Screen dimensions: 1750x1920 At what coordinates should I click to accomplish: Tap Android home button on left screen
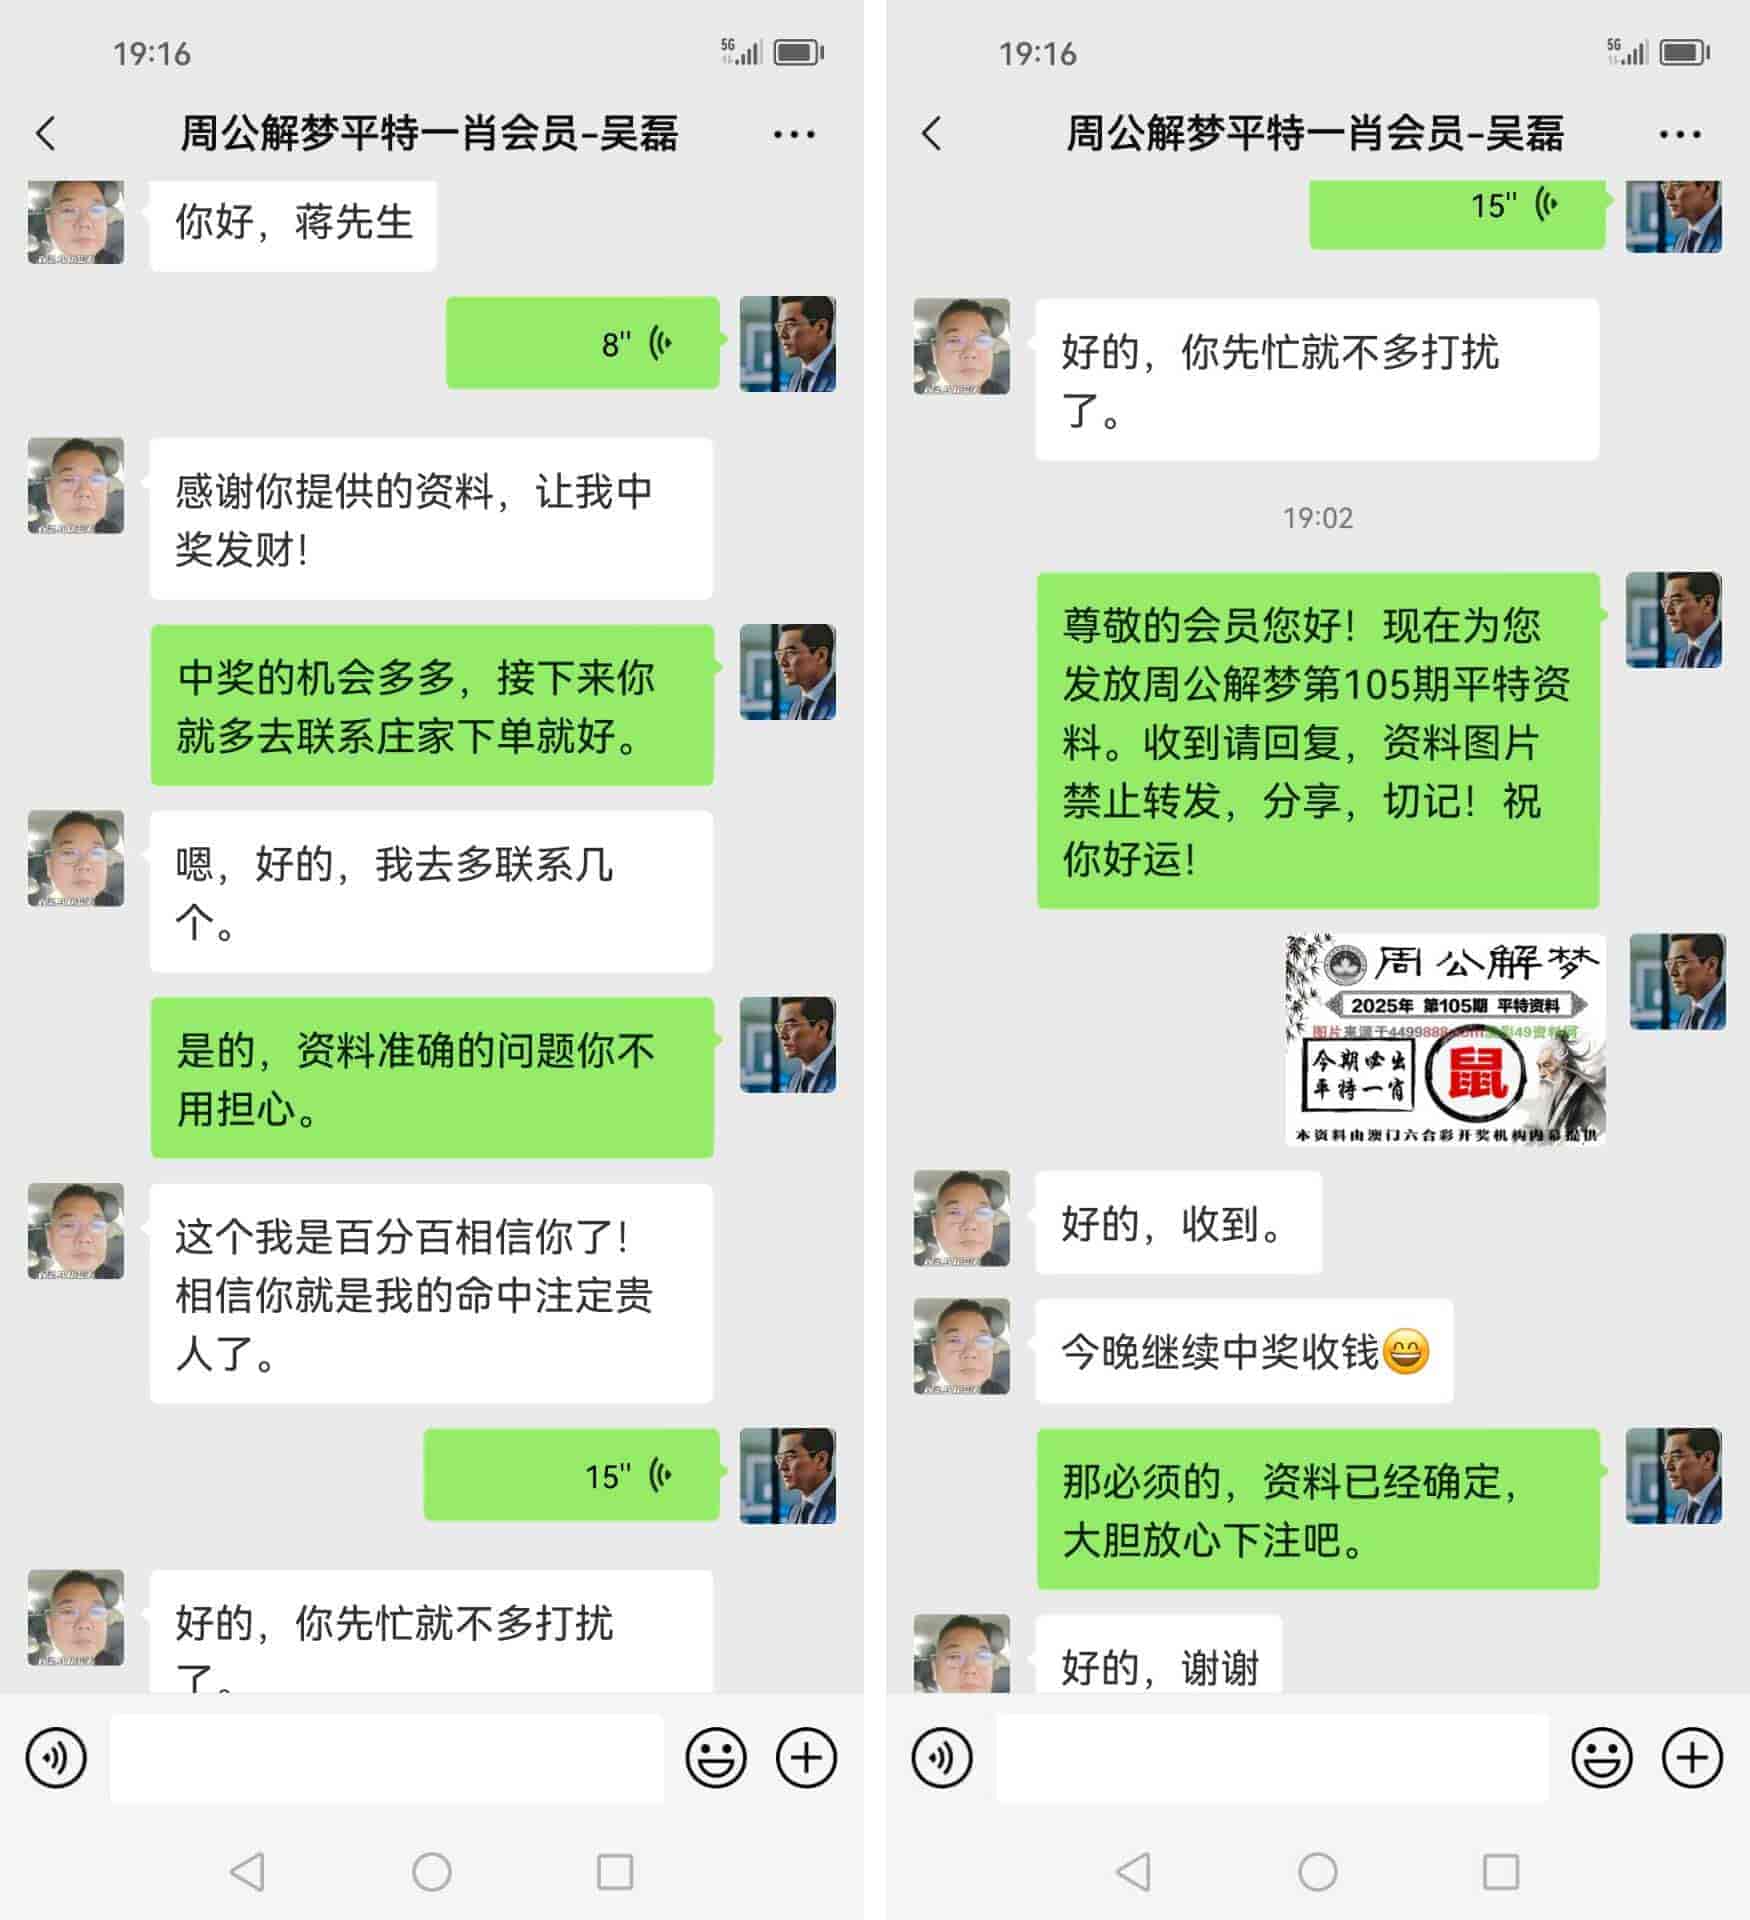432,1872
